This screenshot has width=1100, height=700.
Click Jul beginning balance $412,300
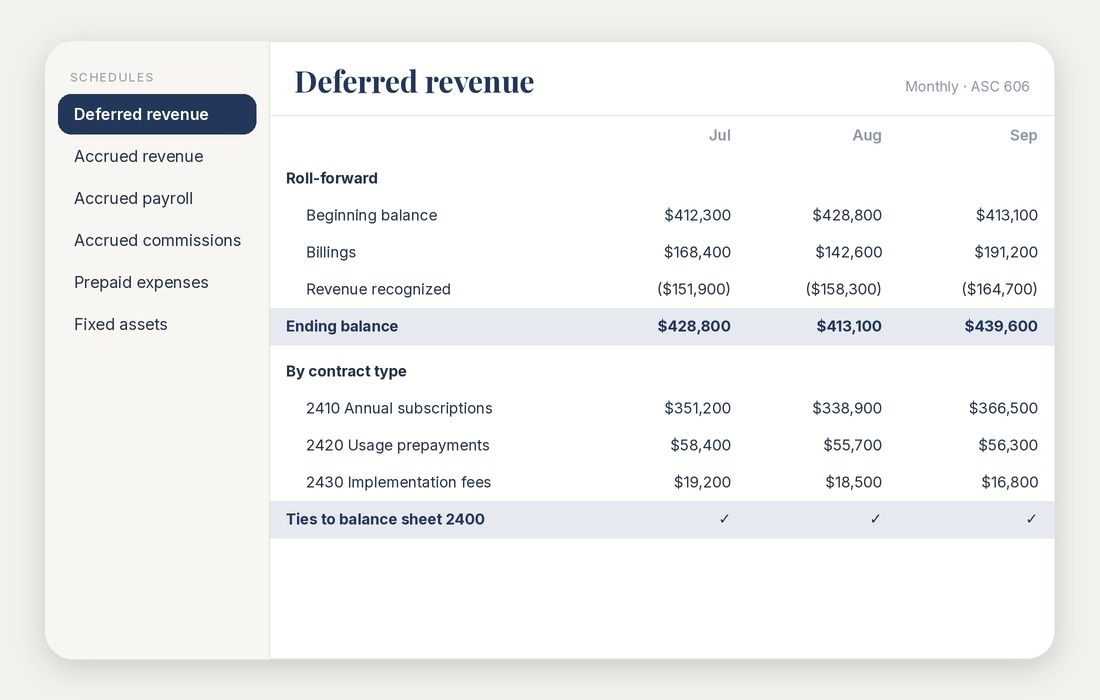coord(697,215)
